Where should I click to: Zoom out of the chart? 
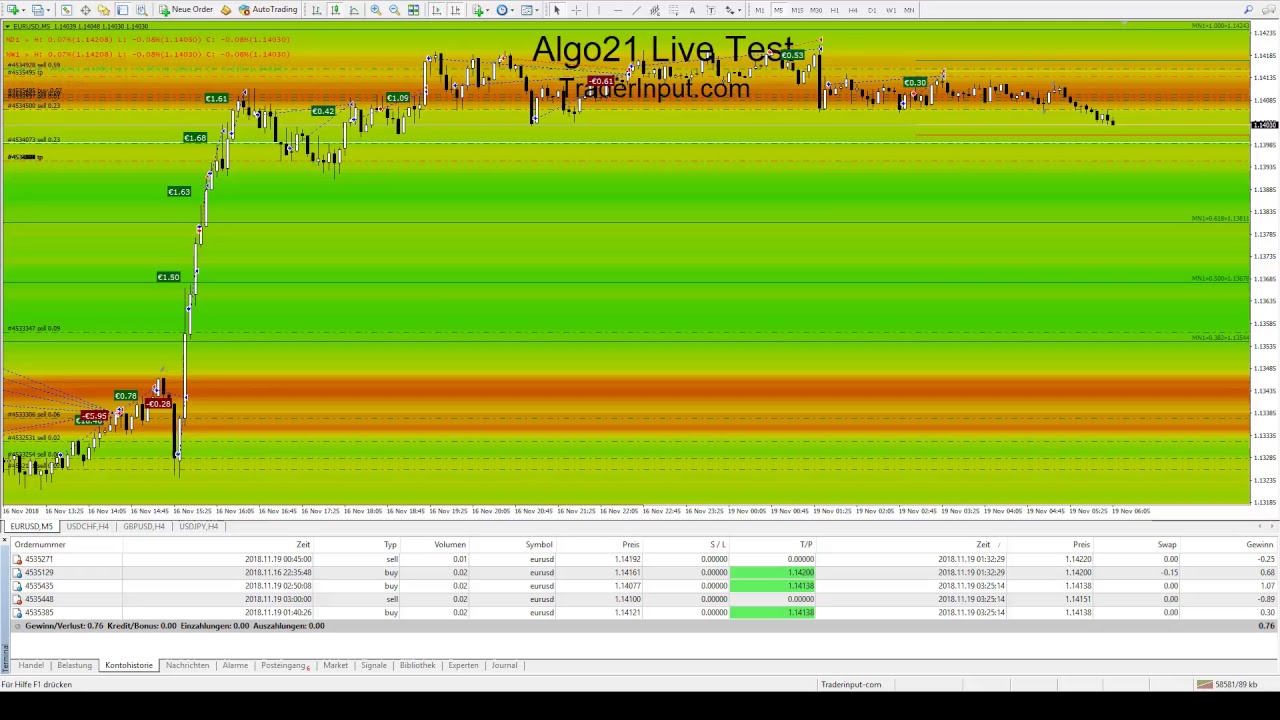[x=394, y=10]
